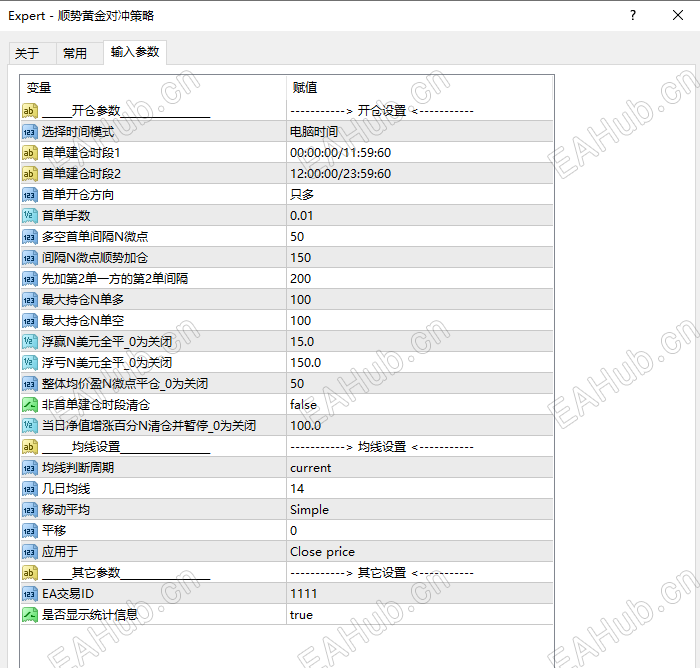The image size is (700, 668).
Task: Click the double-type icon next to 首单手数
Action: point(29,216)
